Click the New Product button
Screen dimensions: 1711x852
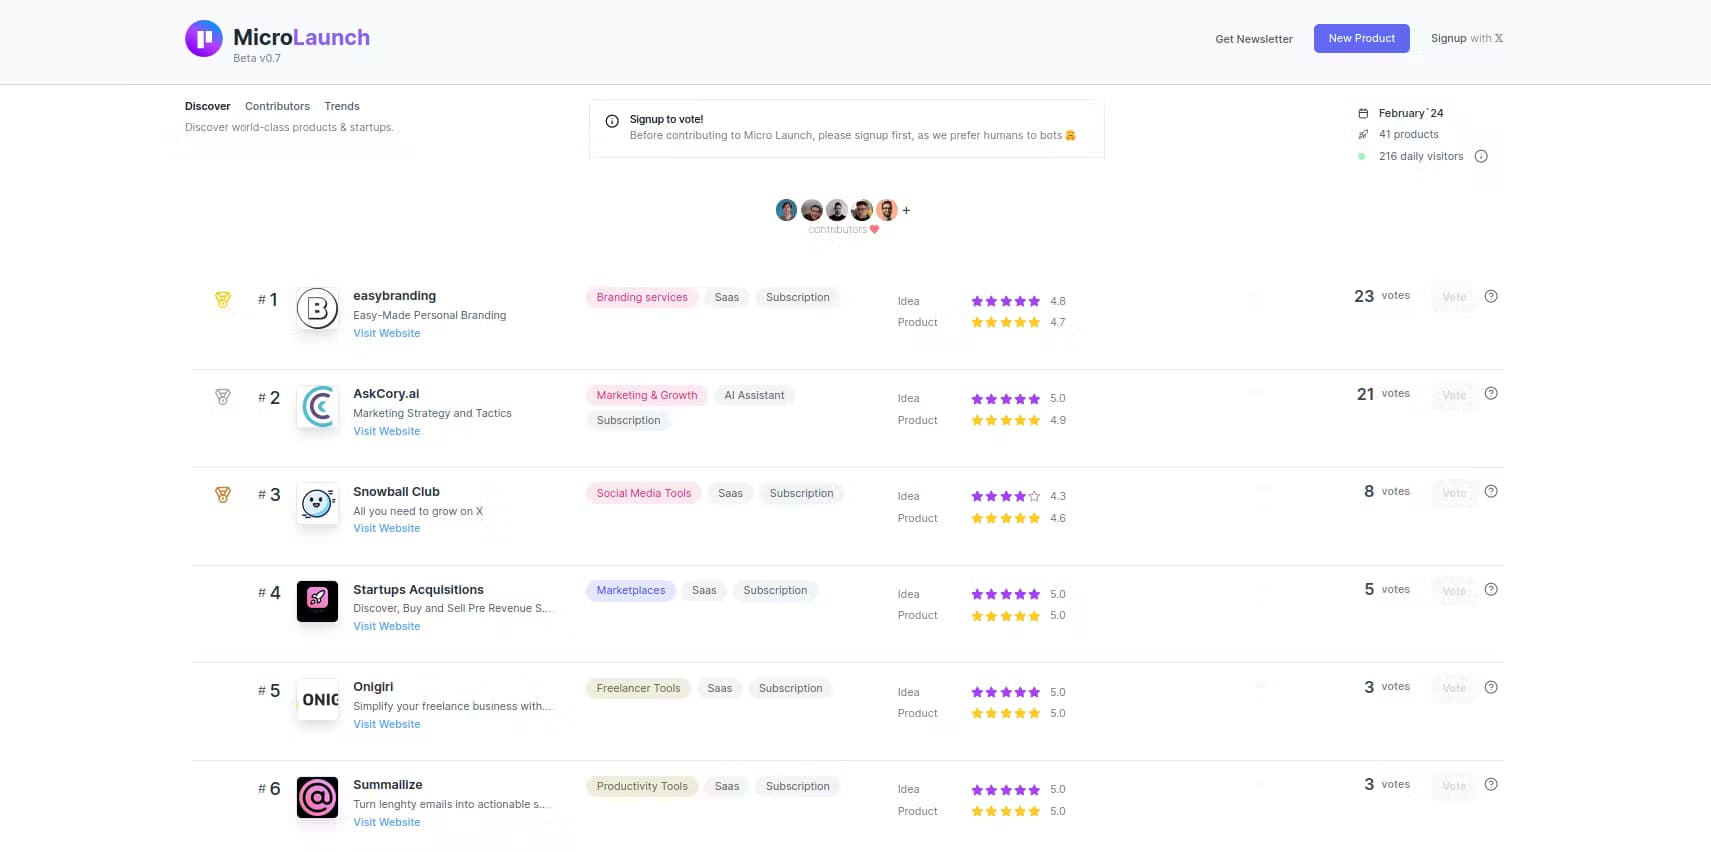1361,38
